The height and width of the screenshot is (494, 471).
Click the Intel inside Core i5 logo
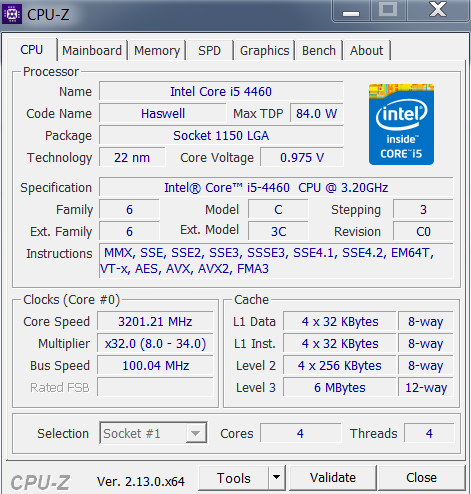tap(401, 124)
